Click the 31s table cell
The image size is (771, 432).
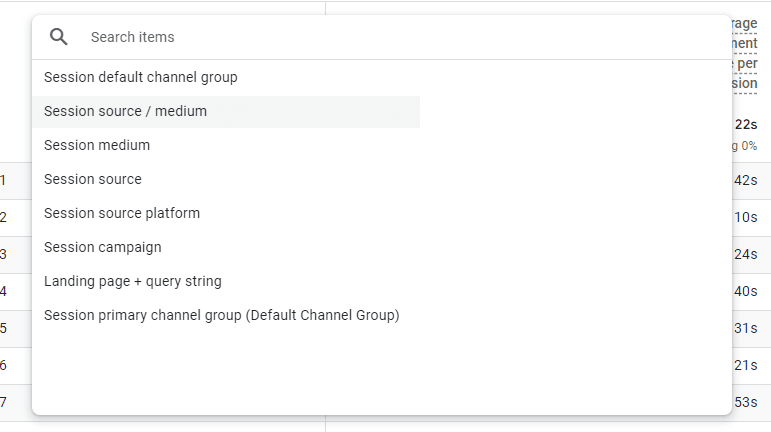click(x=746, y=328)
